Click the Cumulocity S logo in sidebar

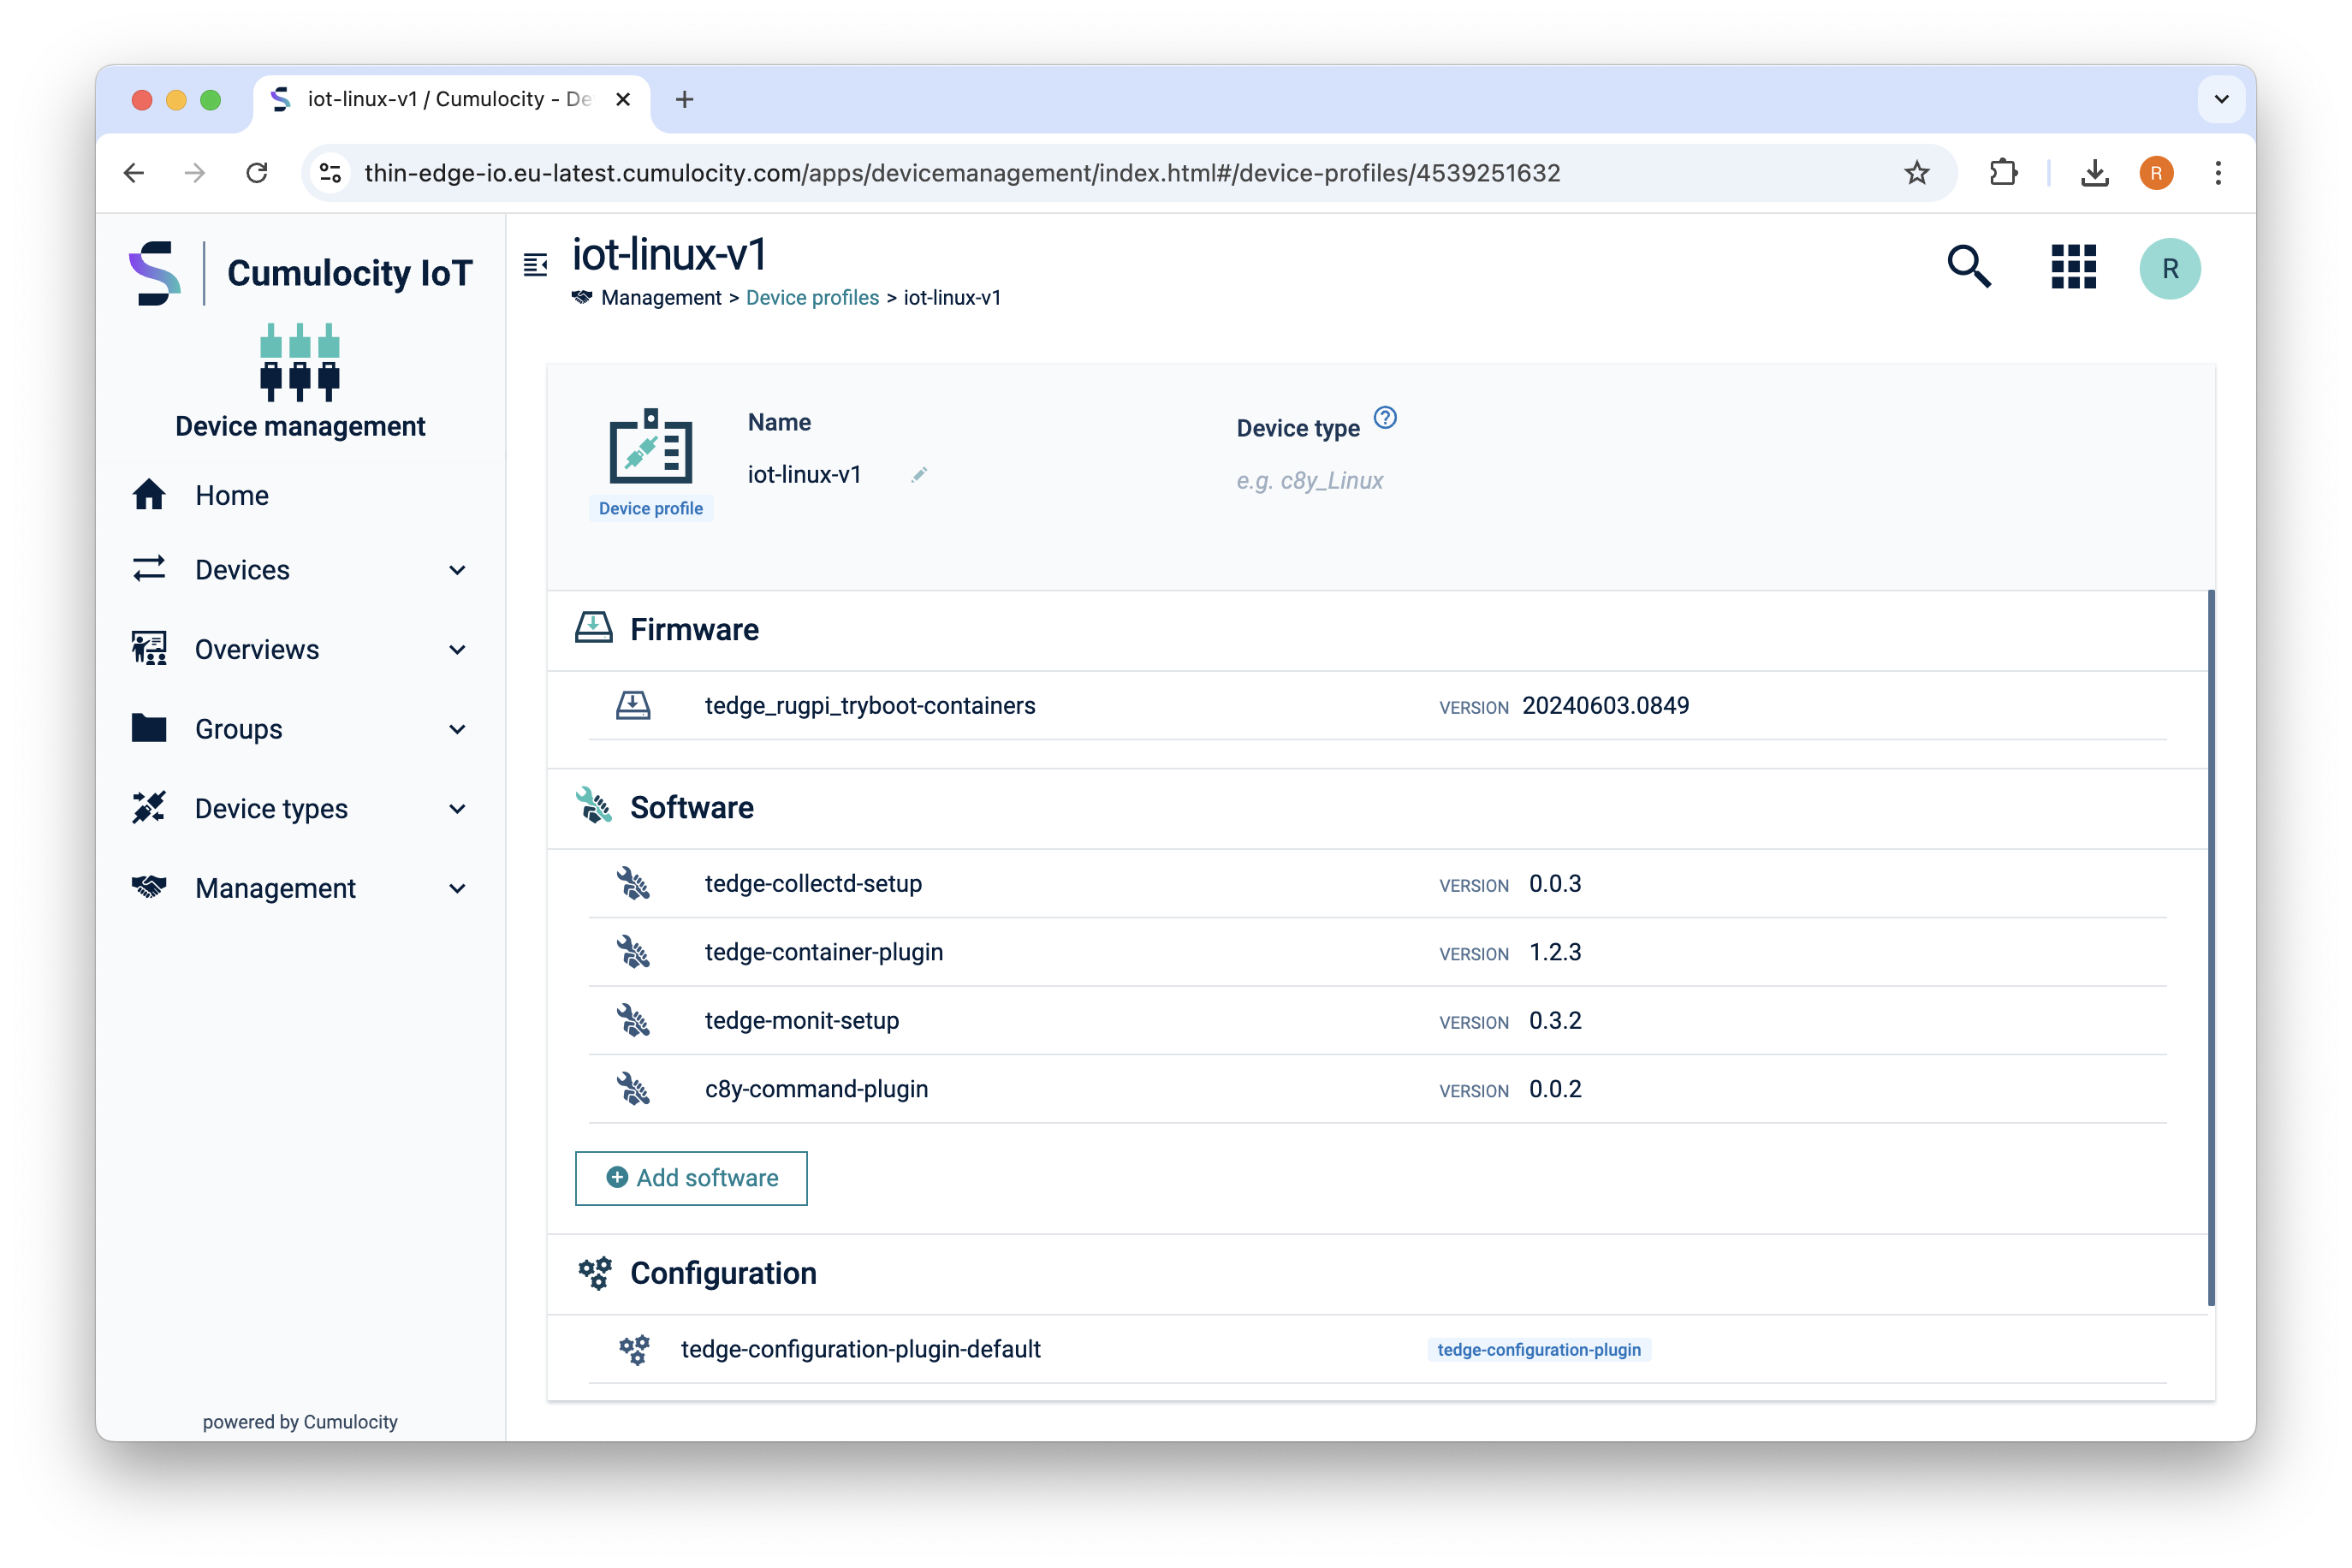tap(155, 272)
